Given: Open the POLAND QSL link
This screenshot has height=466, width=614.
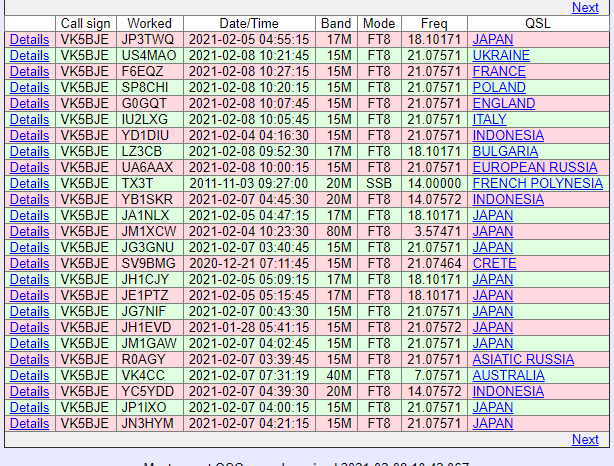Looking at the screenshot, I should point(499,87).
